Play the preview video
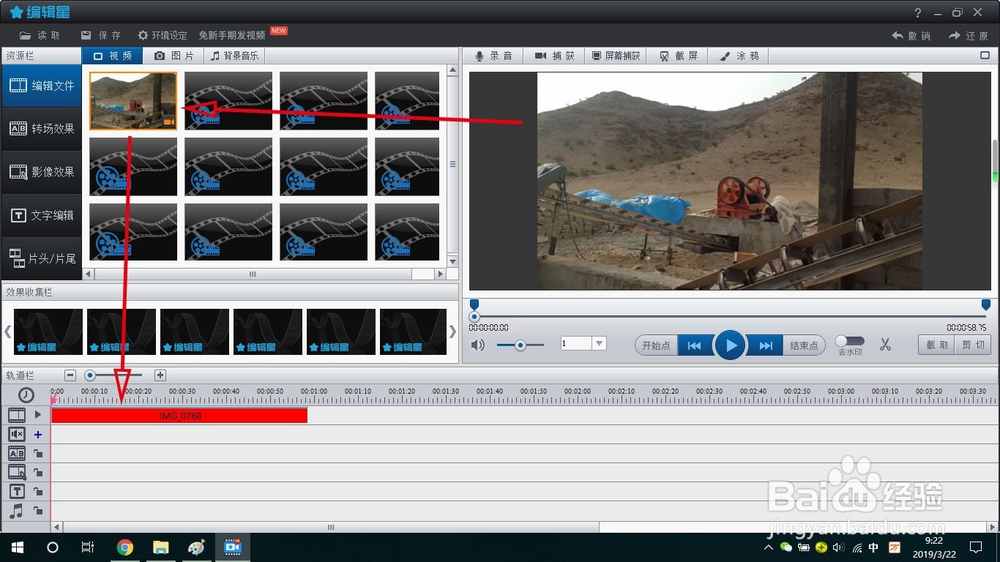The image size is (1000, 562). pyautogui.click(x=730, y=345)
